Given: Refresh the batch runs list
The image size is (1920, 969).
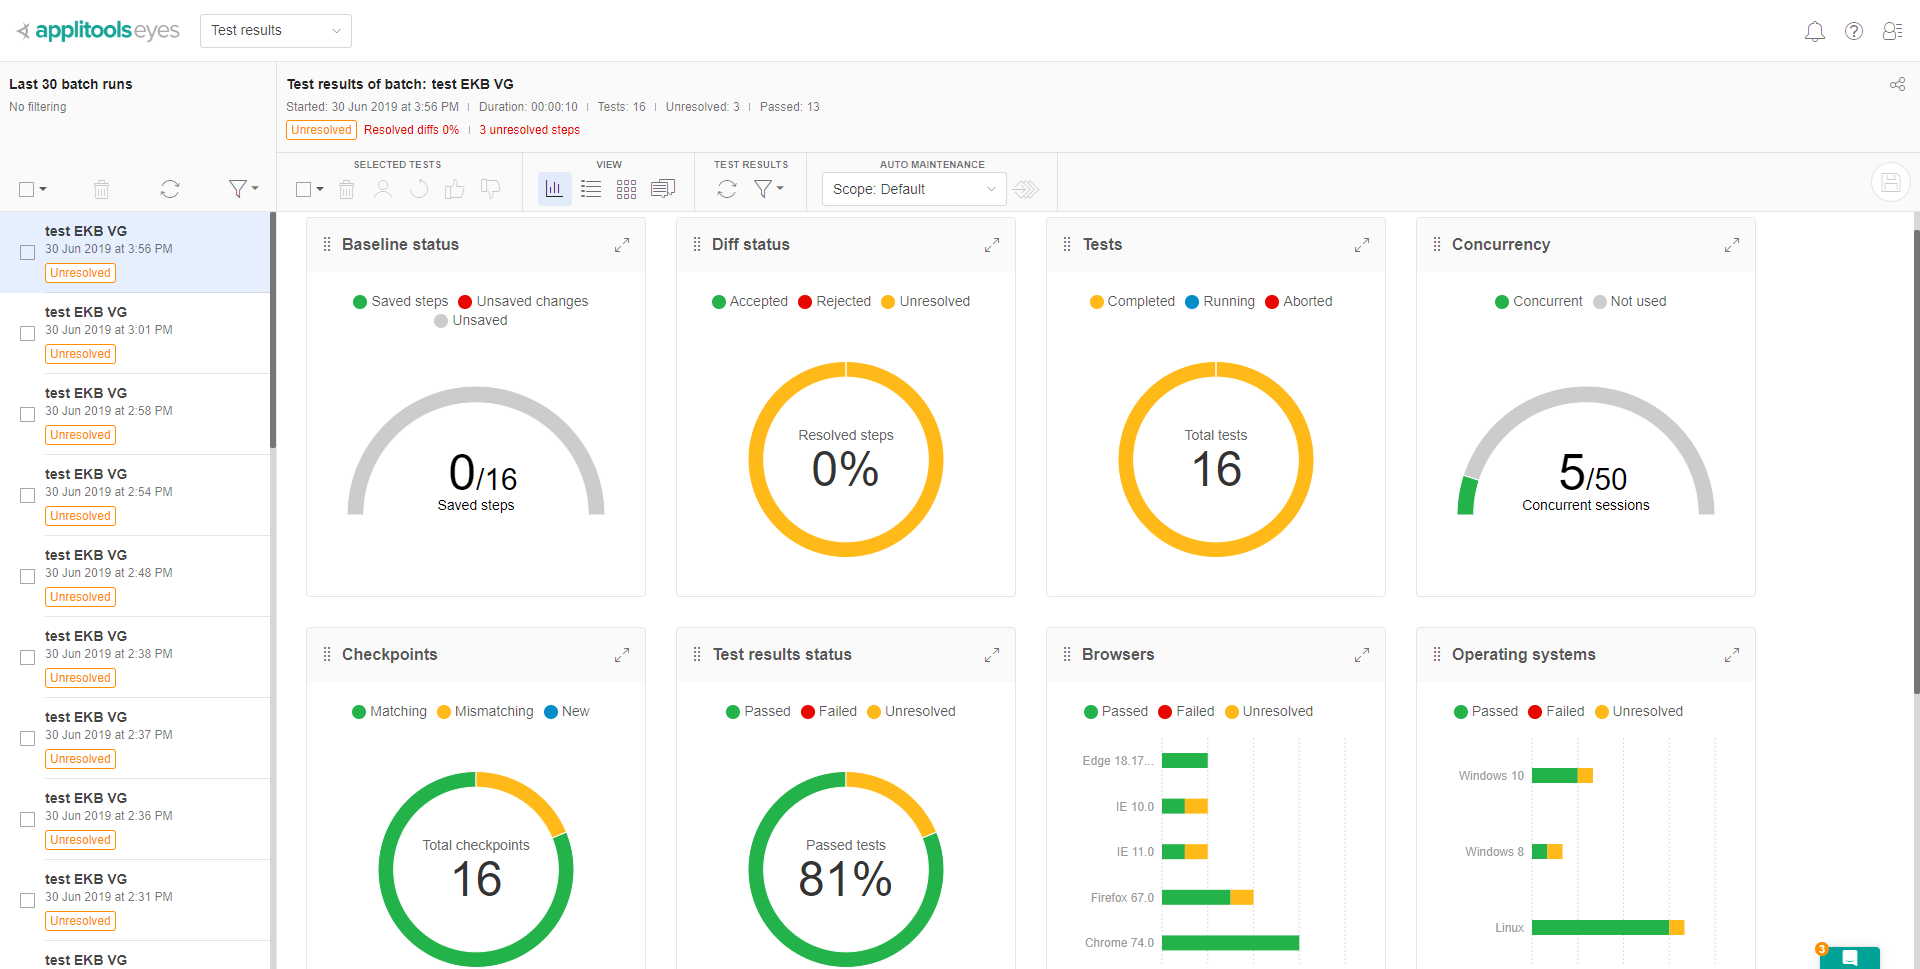Looking at the screenshot, I should (170, 189).
